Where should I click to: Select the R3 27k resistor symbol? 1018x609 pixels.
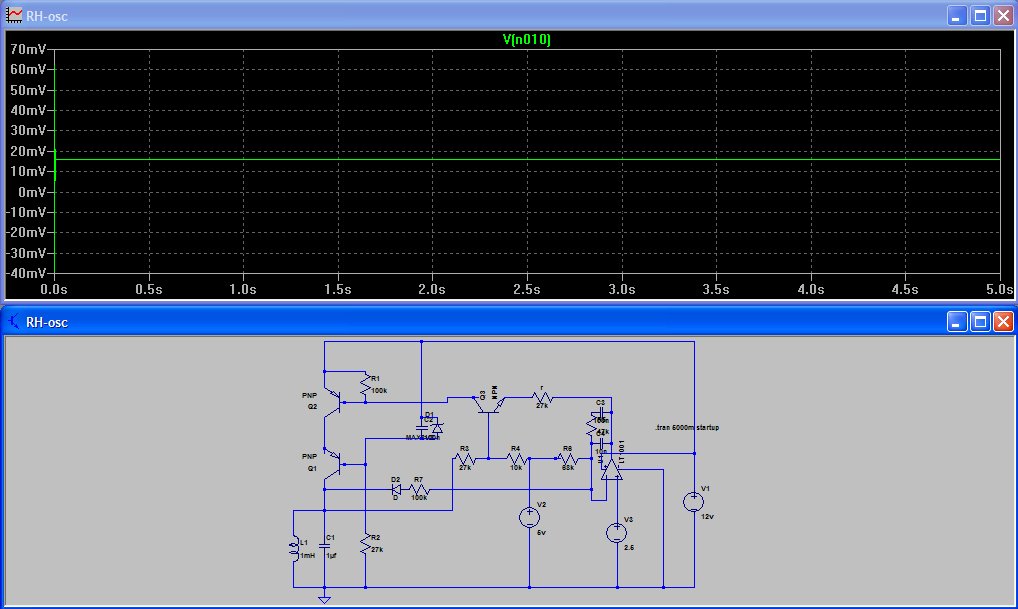click(465, 459)
